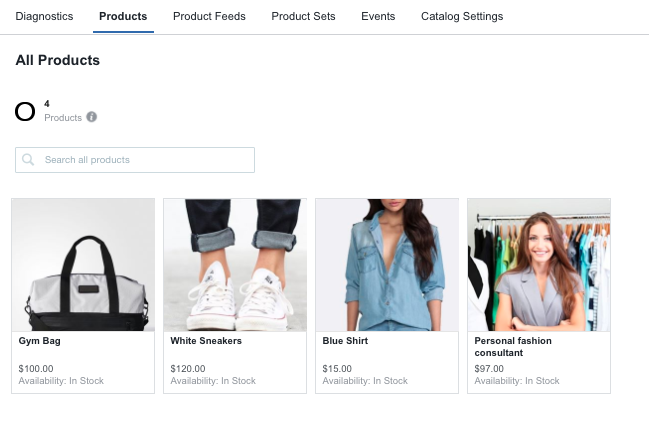
Task: Open the Events tab
Action: [378, 17]
